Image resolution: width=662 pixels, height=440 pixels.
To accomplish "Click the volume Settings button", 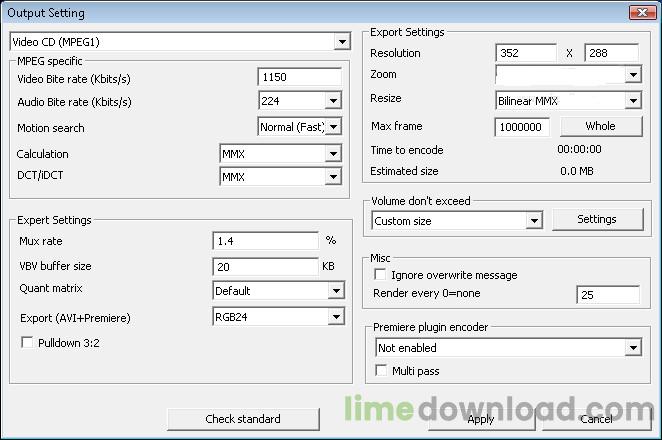I will tap(596, 219).
